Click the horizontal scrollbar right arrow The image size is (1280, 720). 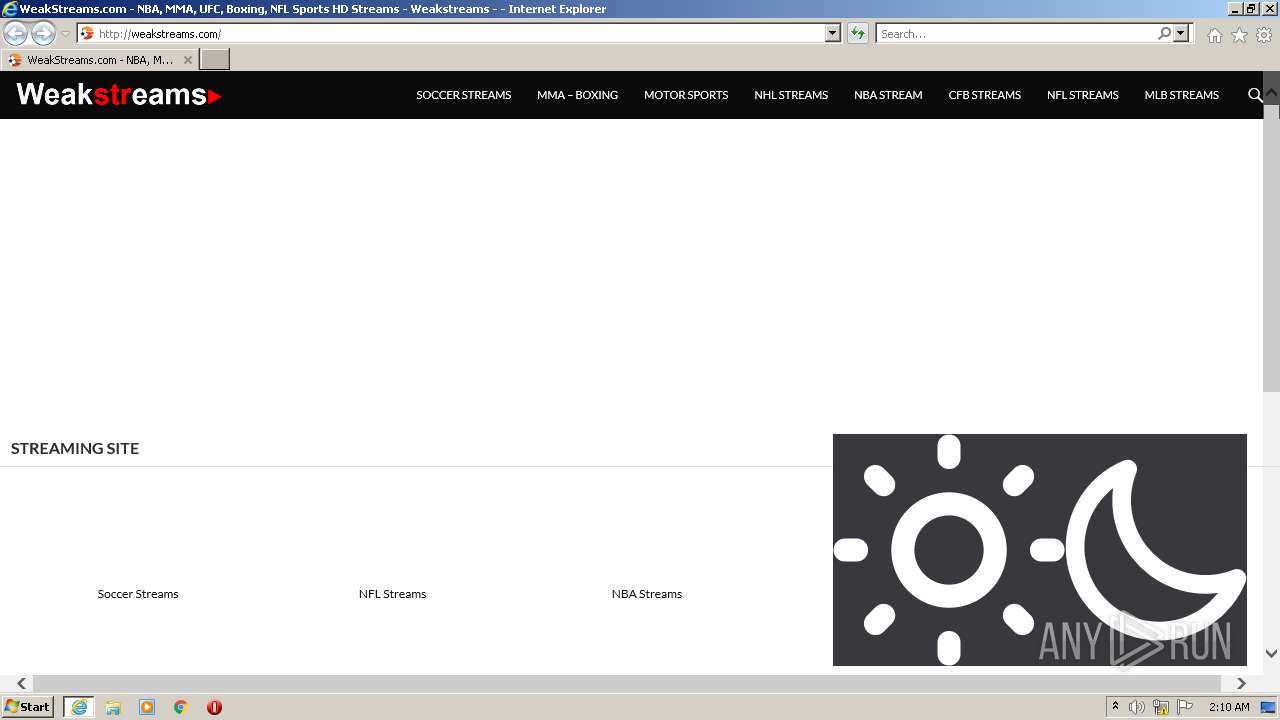[1241, 684]
